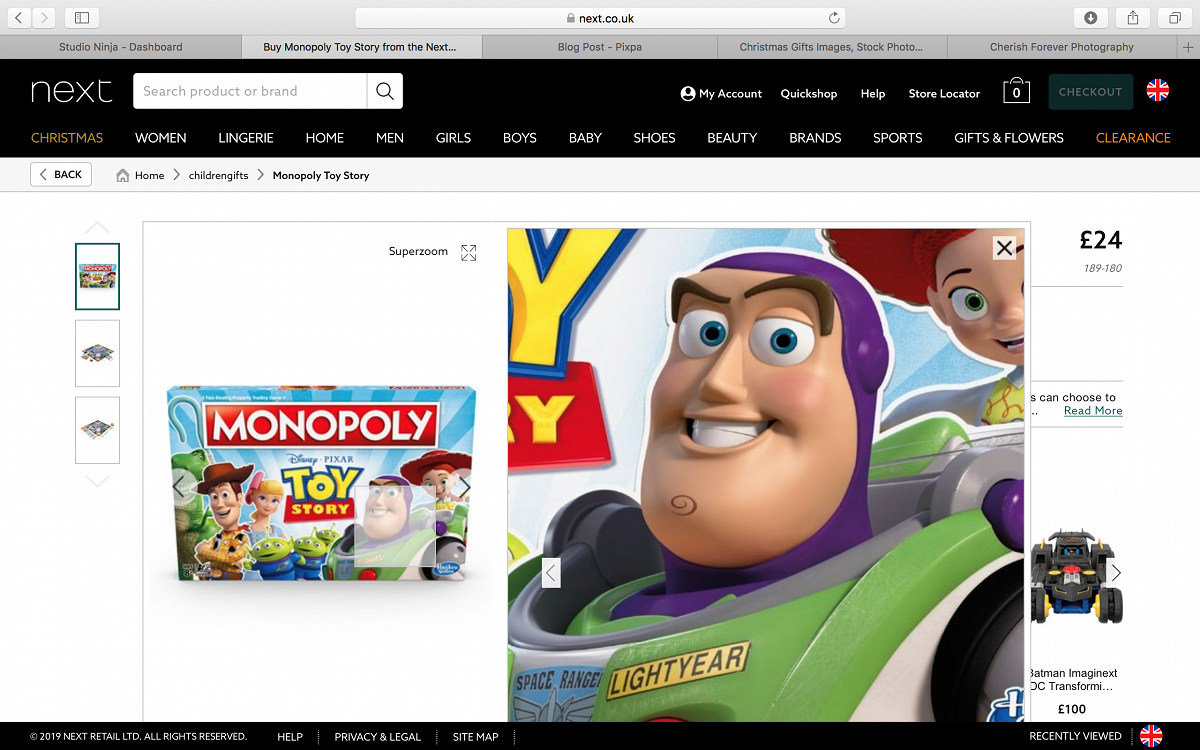Add a new tab with plus icon
This screenshot has height=750, width=1200.
pos(1189,47)
